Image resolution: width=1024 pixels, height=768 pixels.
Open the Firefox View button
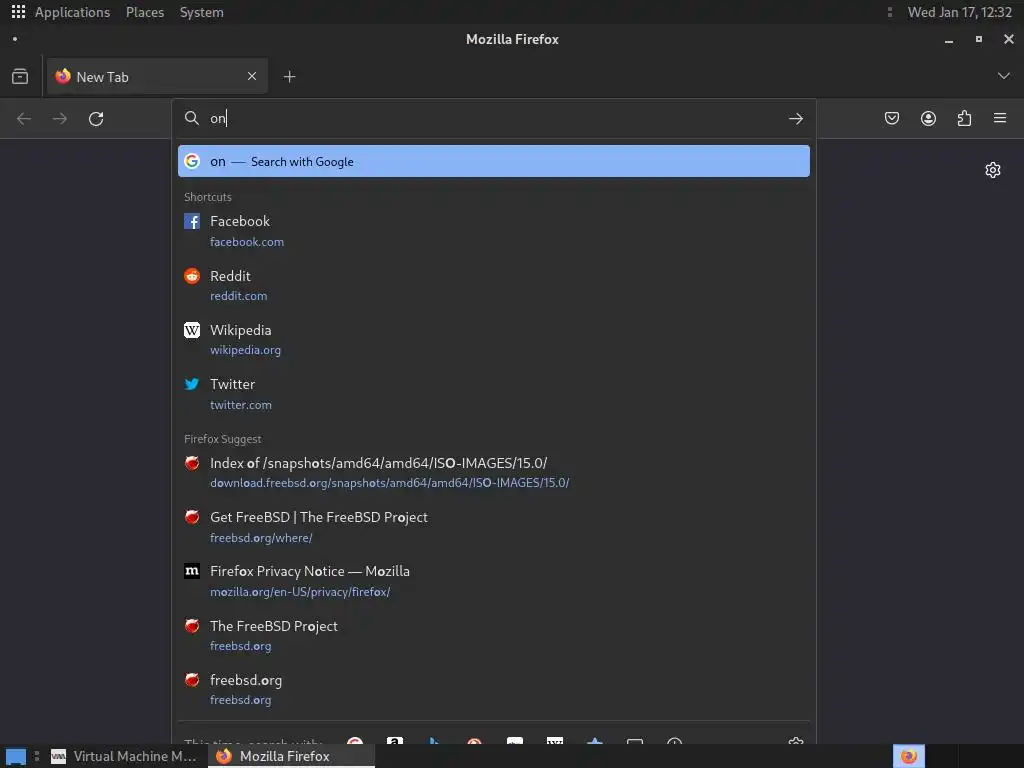pos(20,76)
